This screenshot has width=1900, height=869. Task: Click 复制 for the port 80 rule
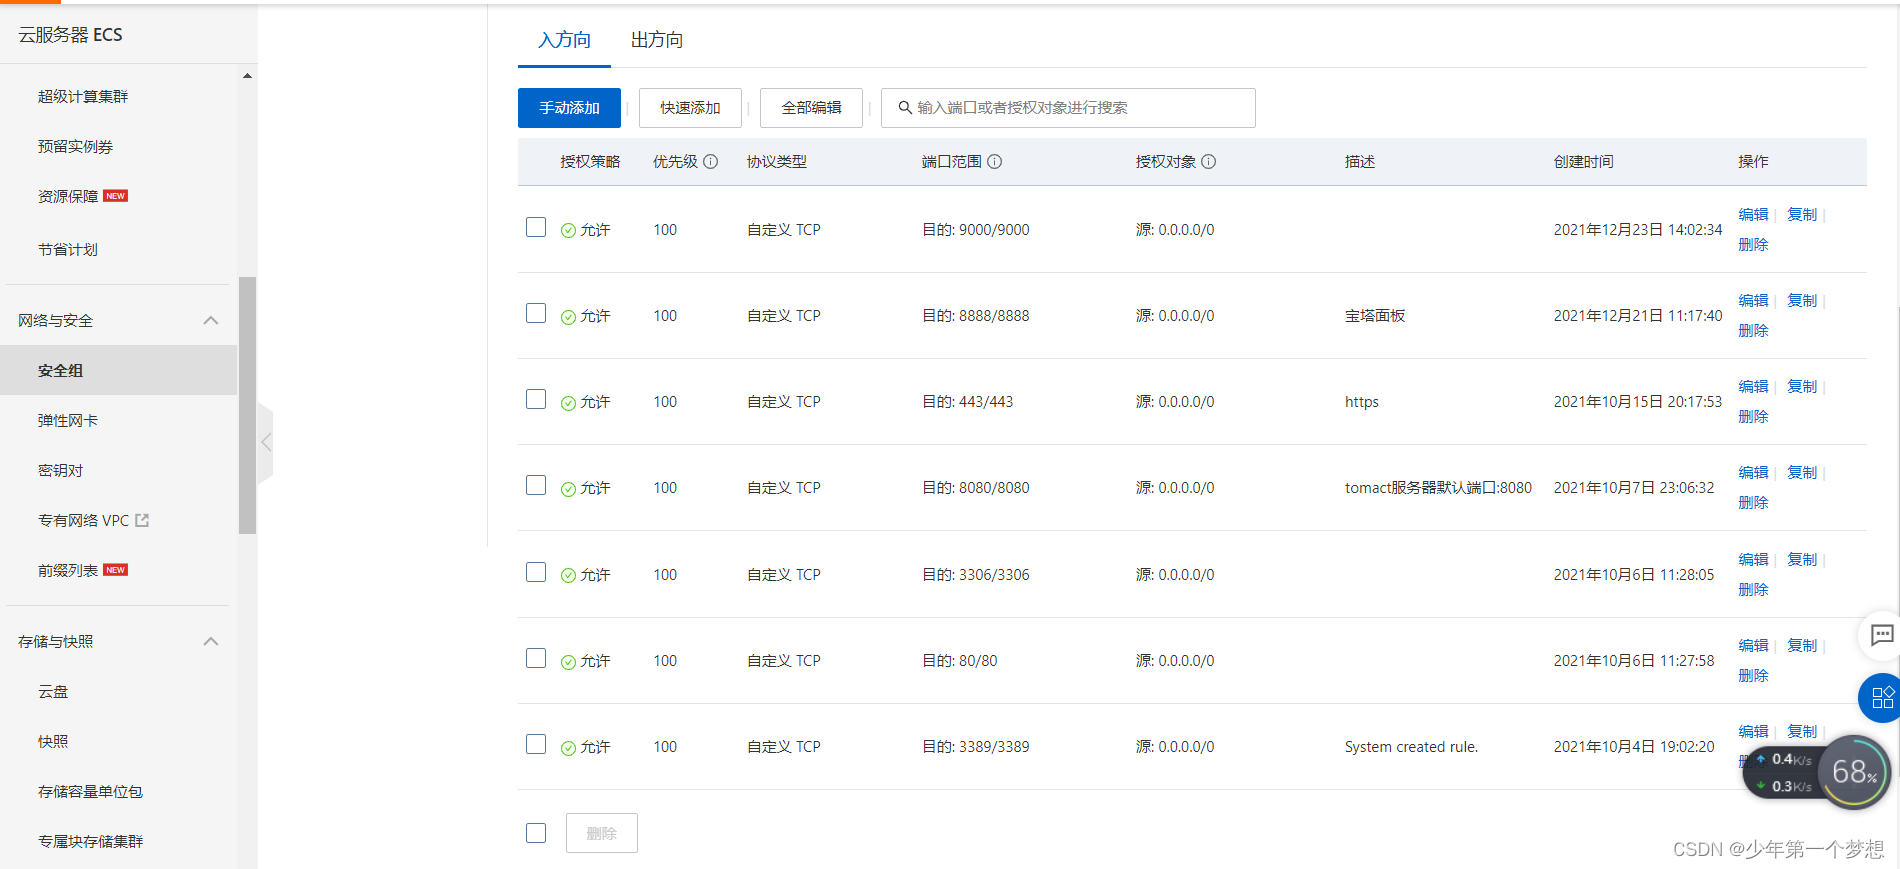[x=1802, y=645]
